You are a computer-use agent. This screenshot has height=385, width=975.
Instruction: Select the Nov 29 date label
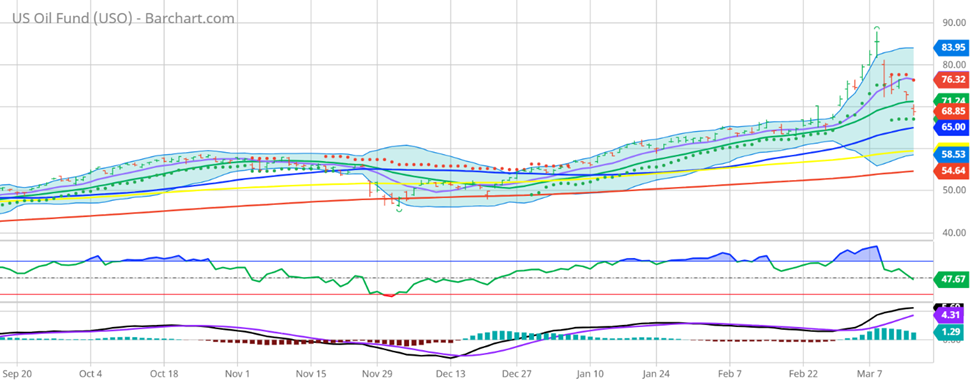pyautogui.click(x=376, y=374)
